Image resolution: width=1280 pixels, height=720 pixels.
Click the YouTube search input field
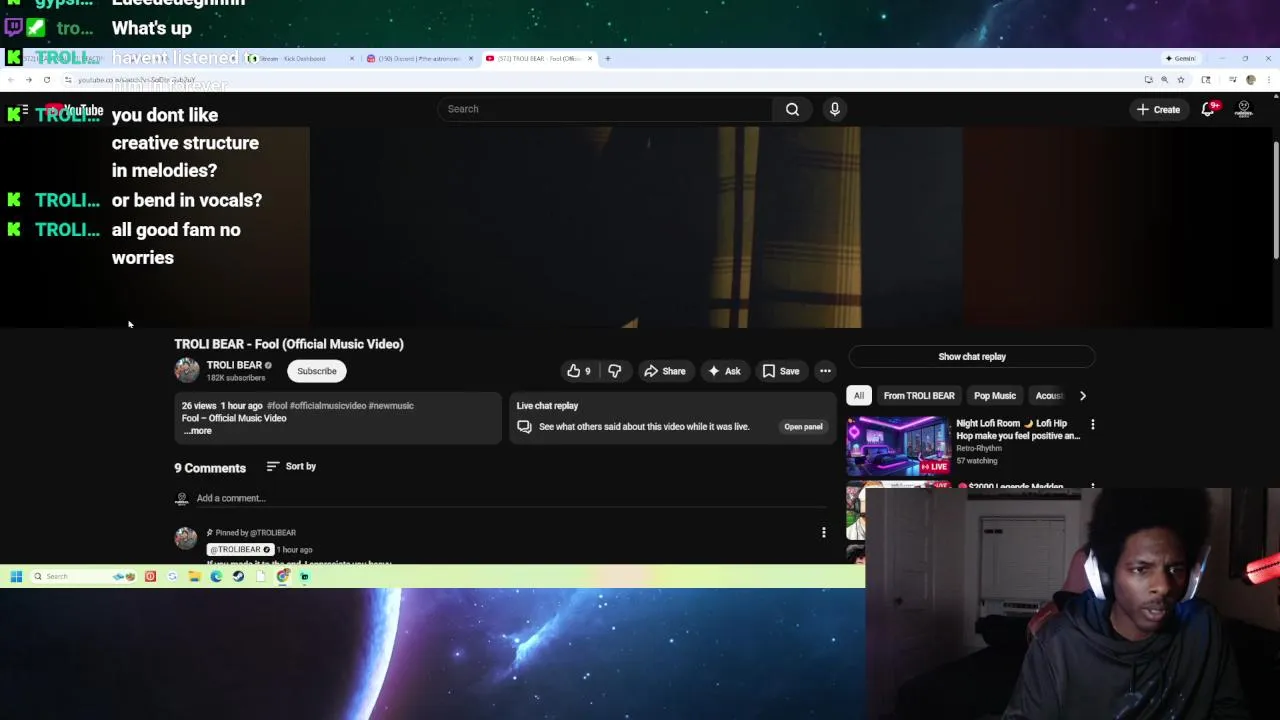pos(605,109)
